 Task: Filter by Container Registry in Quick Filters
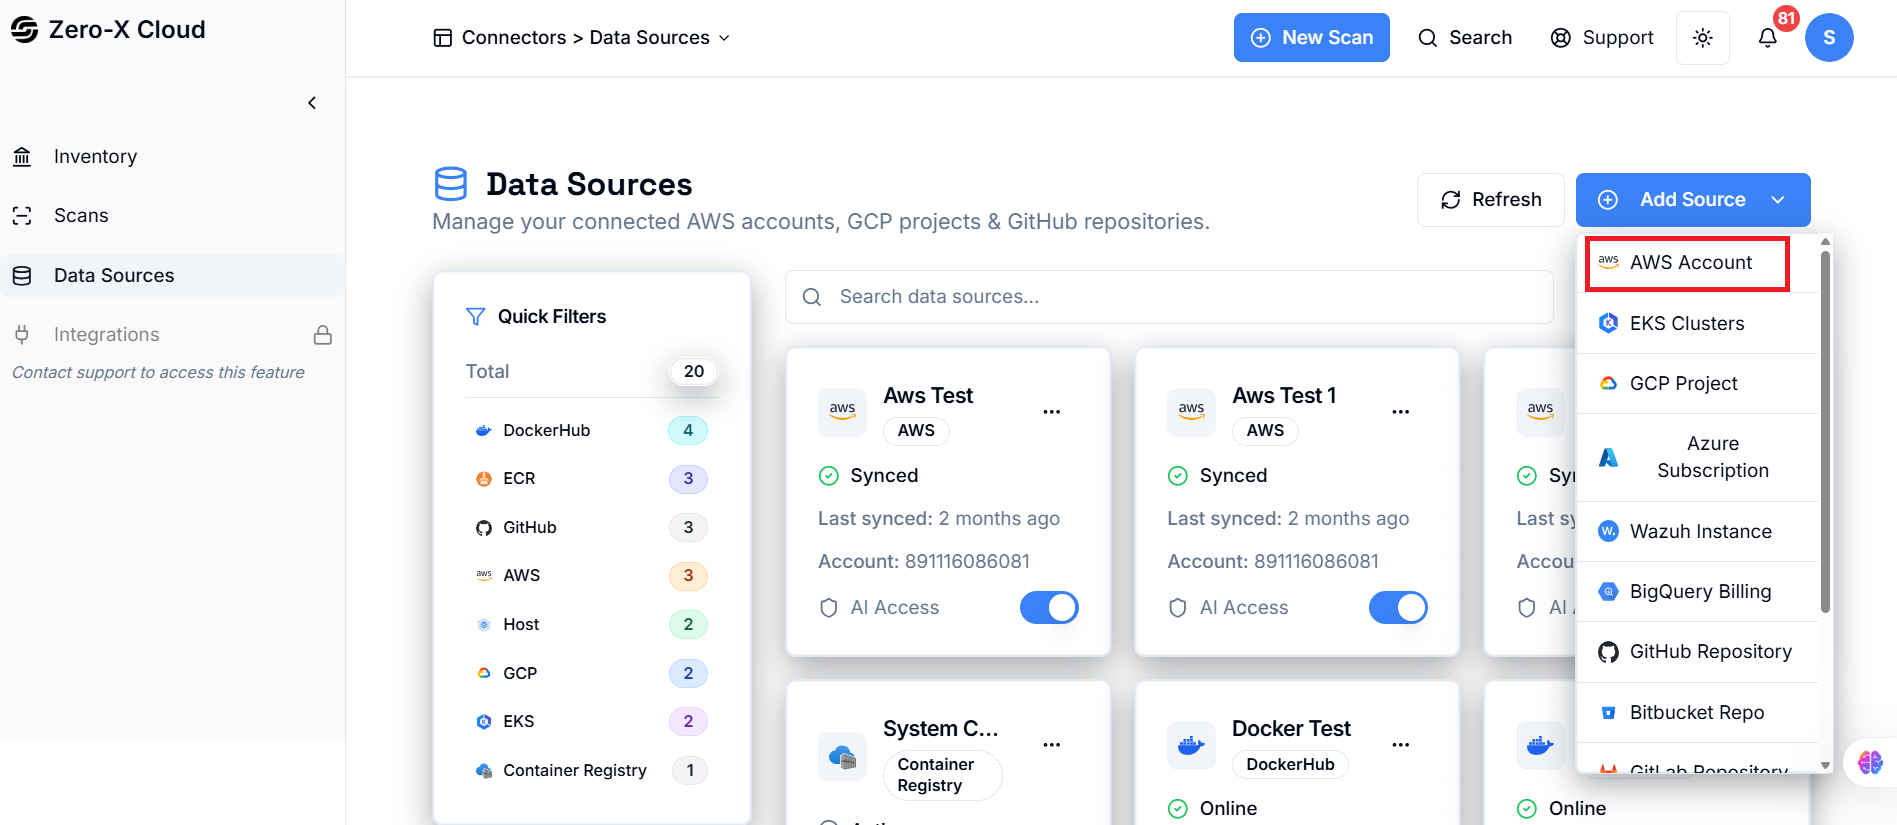coord(590,771)
